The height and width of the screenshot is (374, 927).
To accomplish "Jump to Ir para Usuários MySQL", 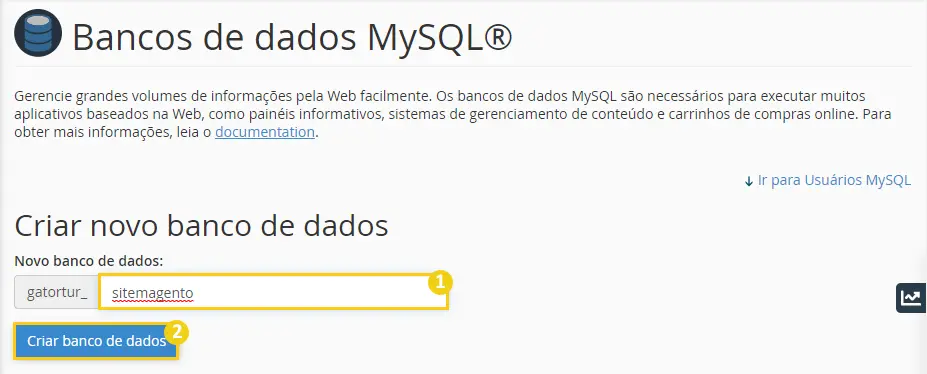I will [834, 181].
